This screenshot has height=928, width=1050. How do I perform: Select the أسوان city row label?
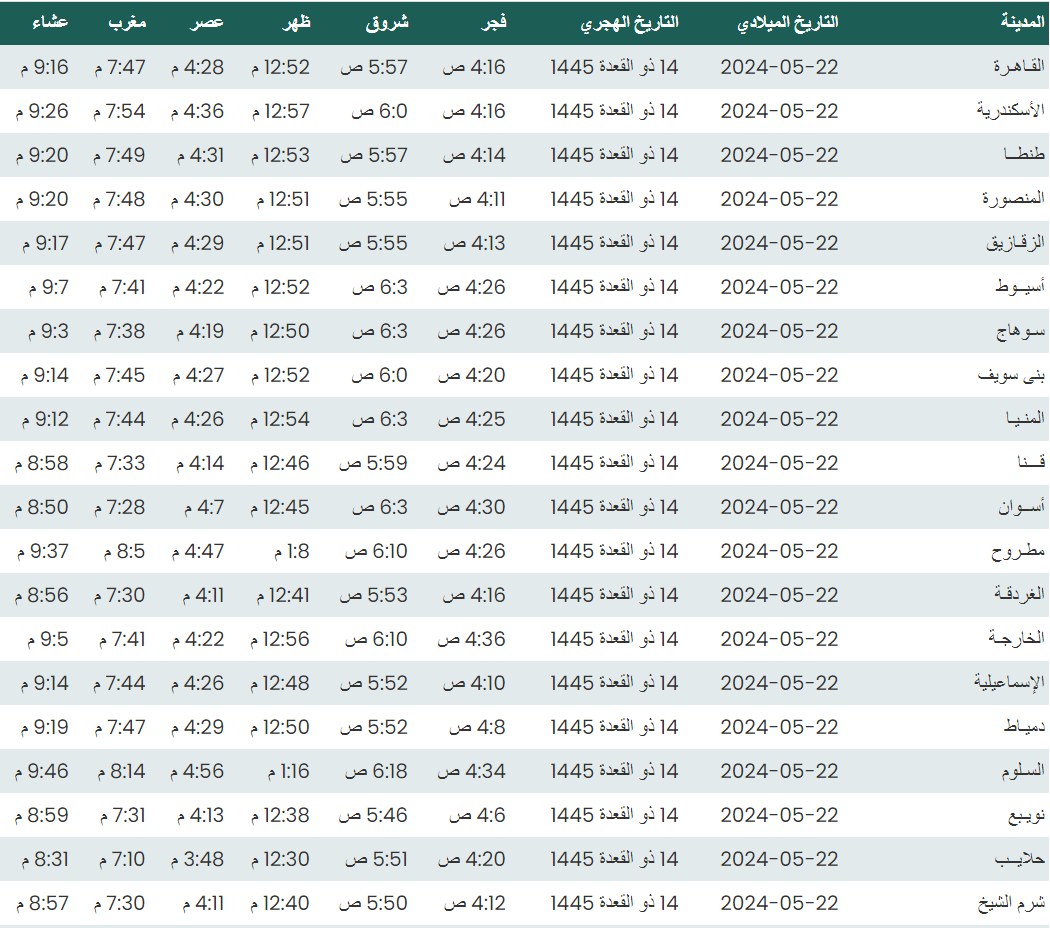(x=1021, y=507)
